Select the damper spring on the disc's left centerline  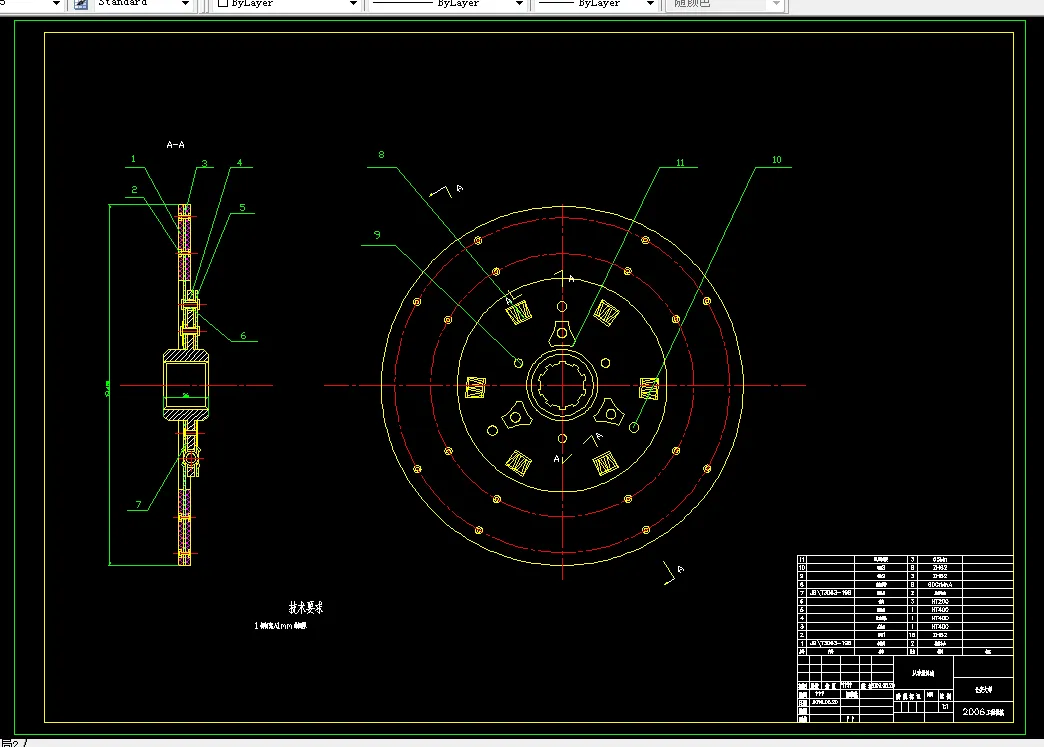coord(475,387)
